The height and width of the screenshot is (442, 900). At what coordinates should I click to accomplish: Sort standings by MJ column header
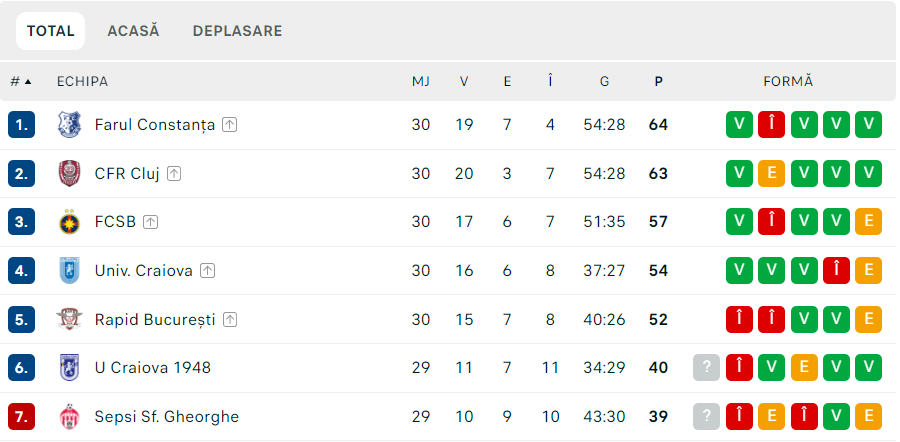(421, 81)
